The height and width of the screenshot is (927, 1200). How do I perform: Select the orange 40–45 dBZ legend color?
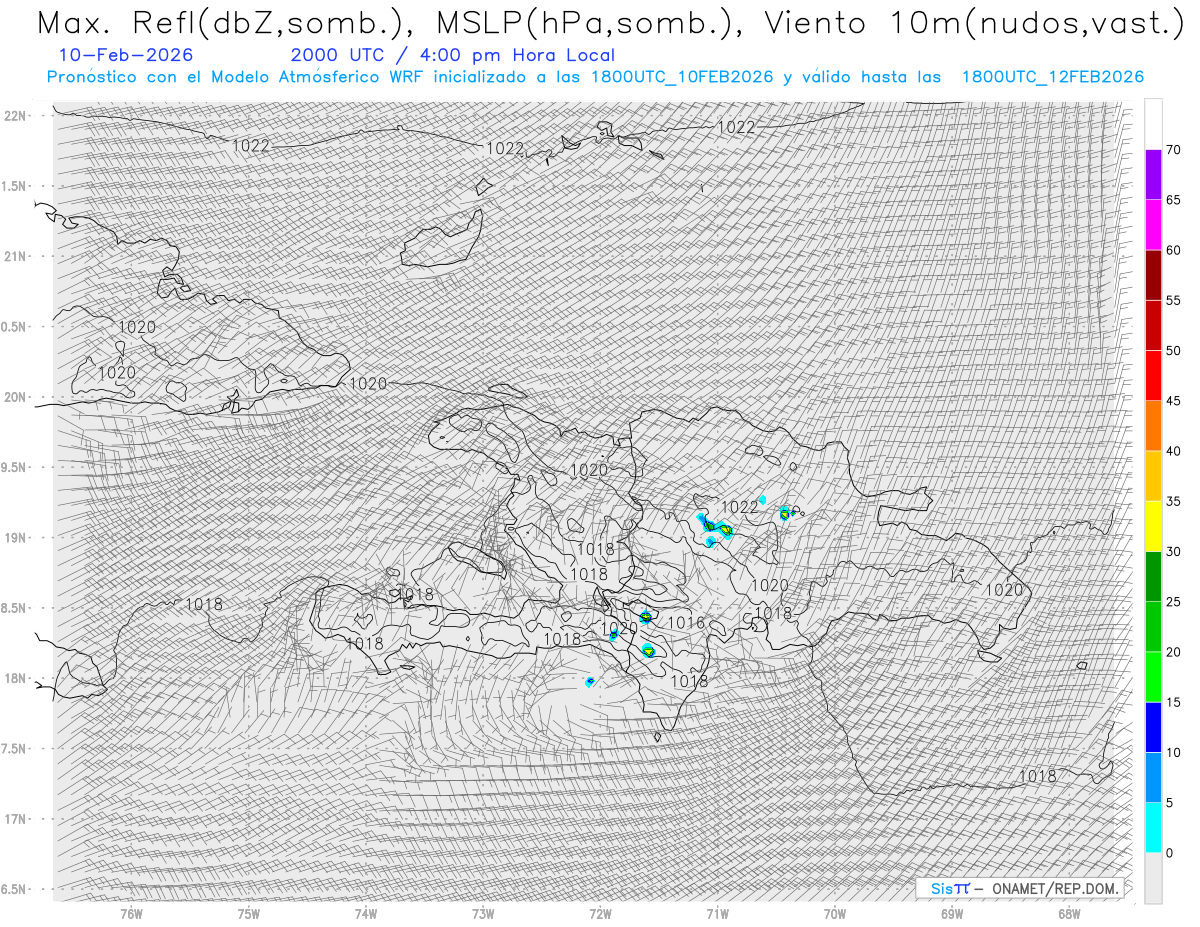pyautogui.click(x=1153, y=426)
